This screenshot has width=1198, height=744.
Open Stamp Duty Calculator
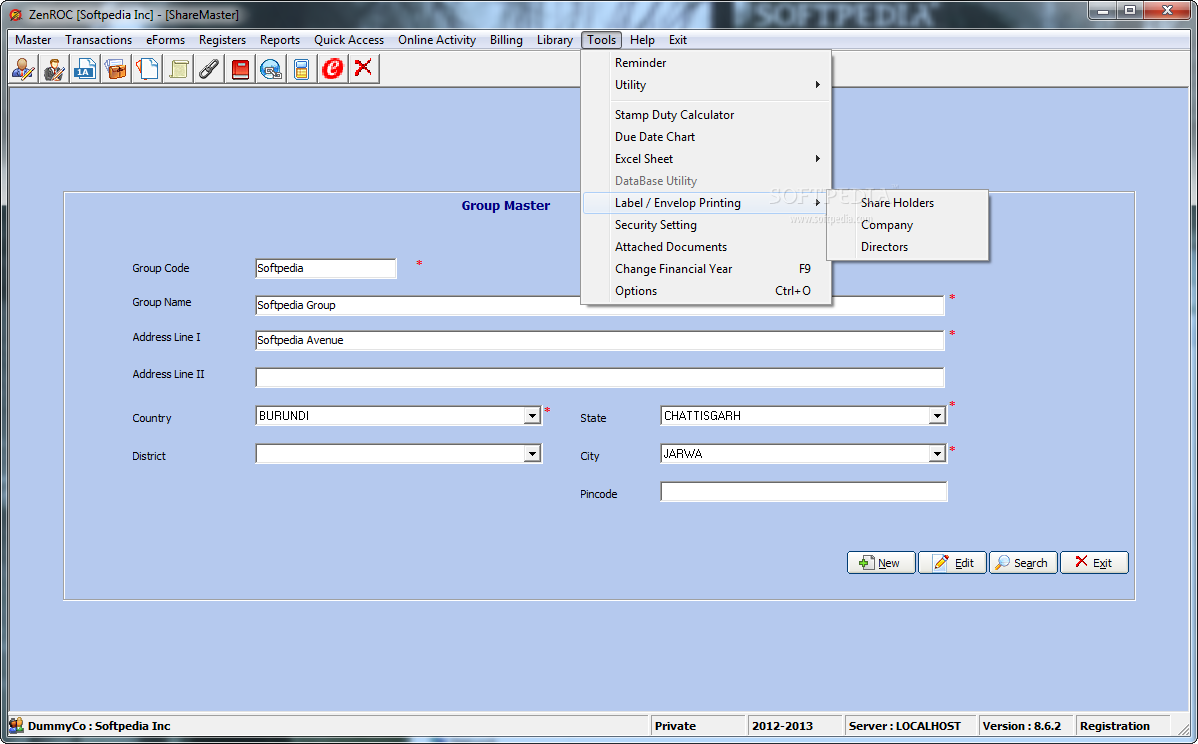(x=707, y=115)
